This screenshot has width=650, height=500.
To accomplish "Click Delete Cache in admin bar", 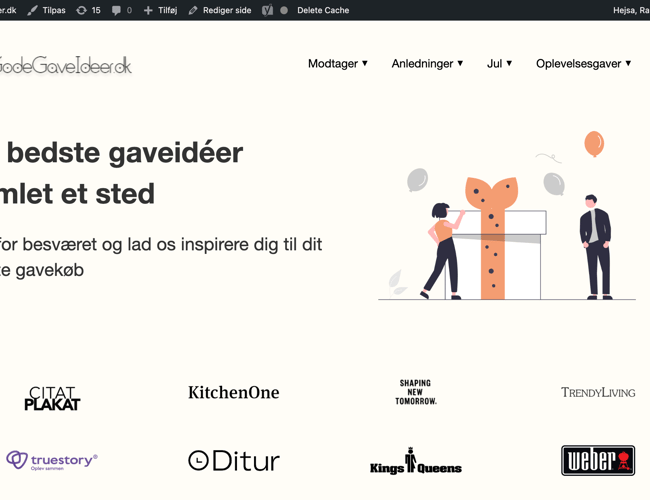I will tap(323, 10).
